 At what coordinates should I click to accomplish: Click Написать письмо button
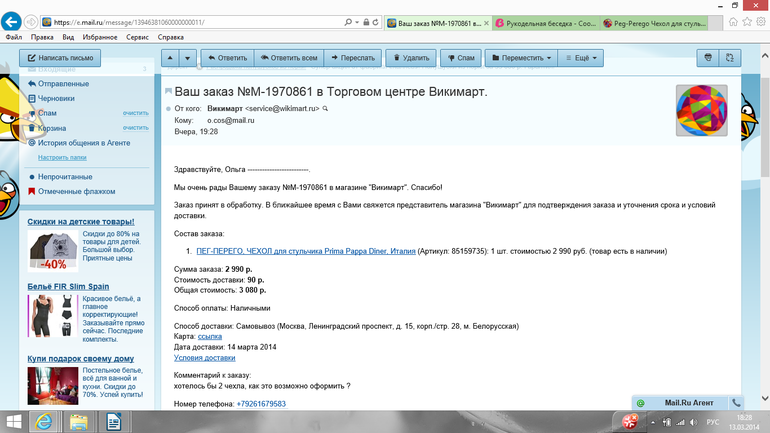click(x=60, y=58)
